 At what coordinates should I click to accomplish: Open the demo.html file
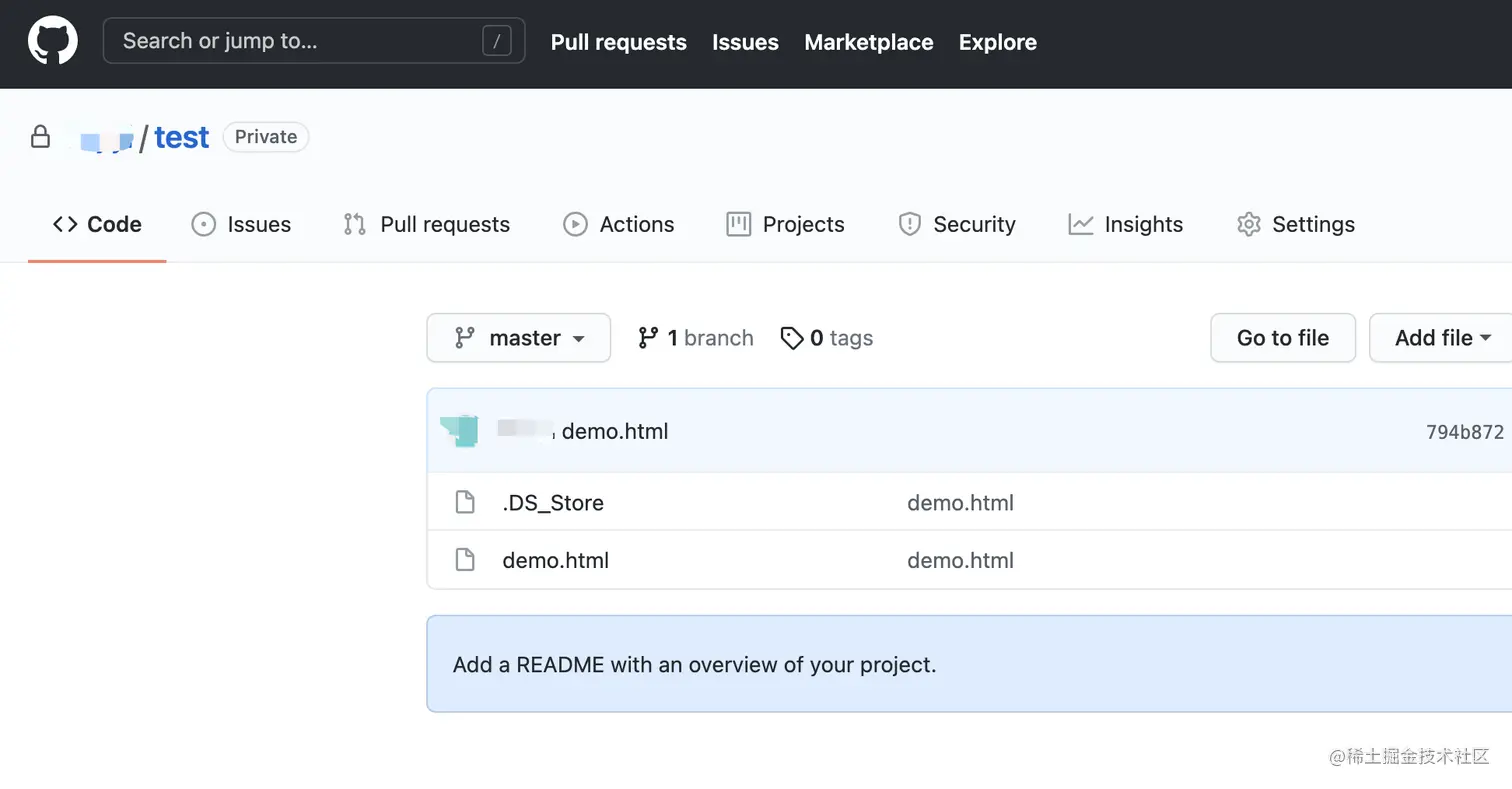(555, 560)
